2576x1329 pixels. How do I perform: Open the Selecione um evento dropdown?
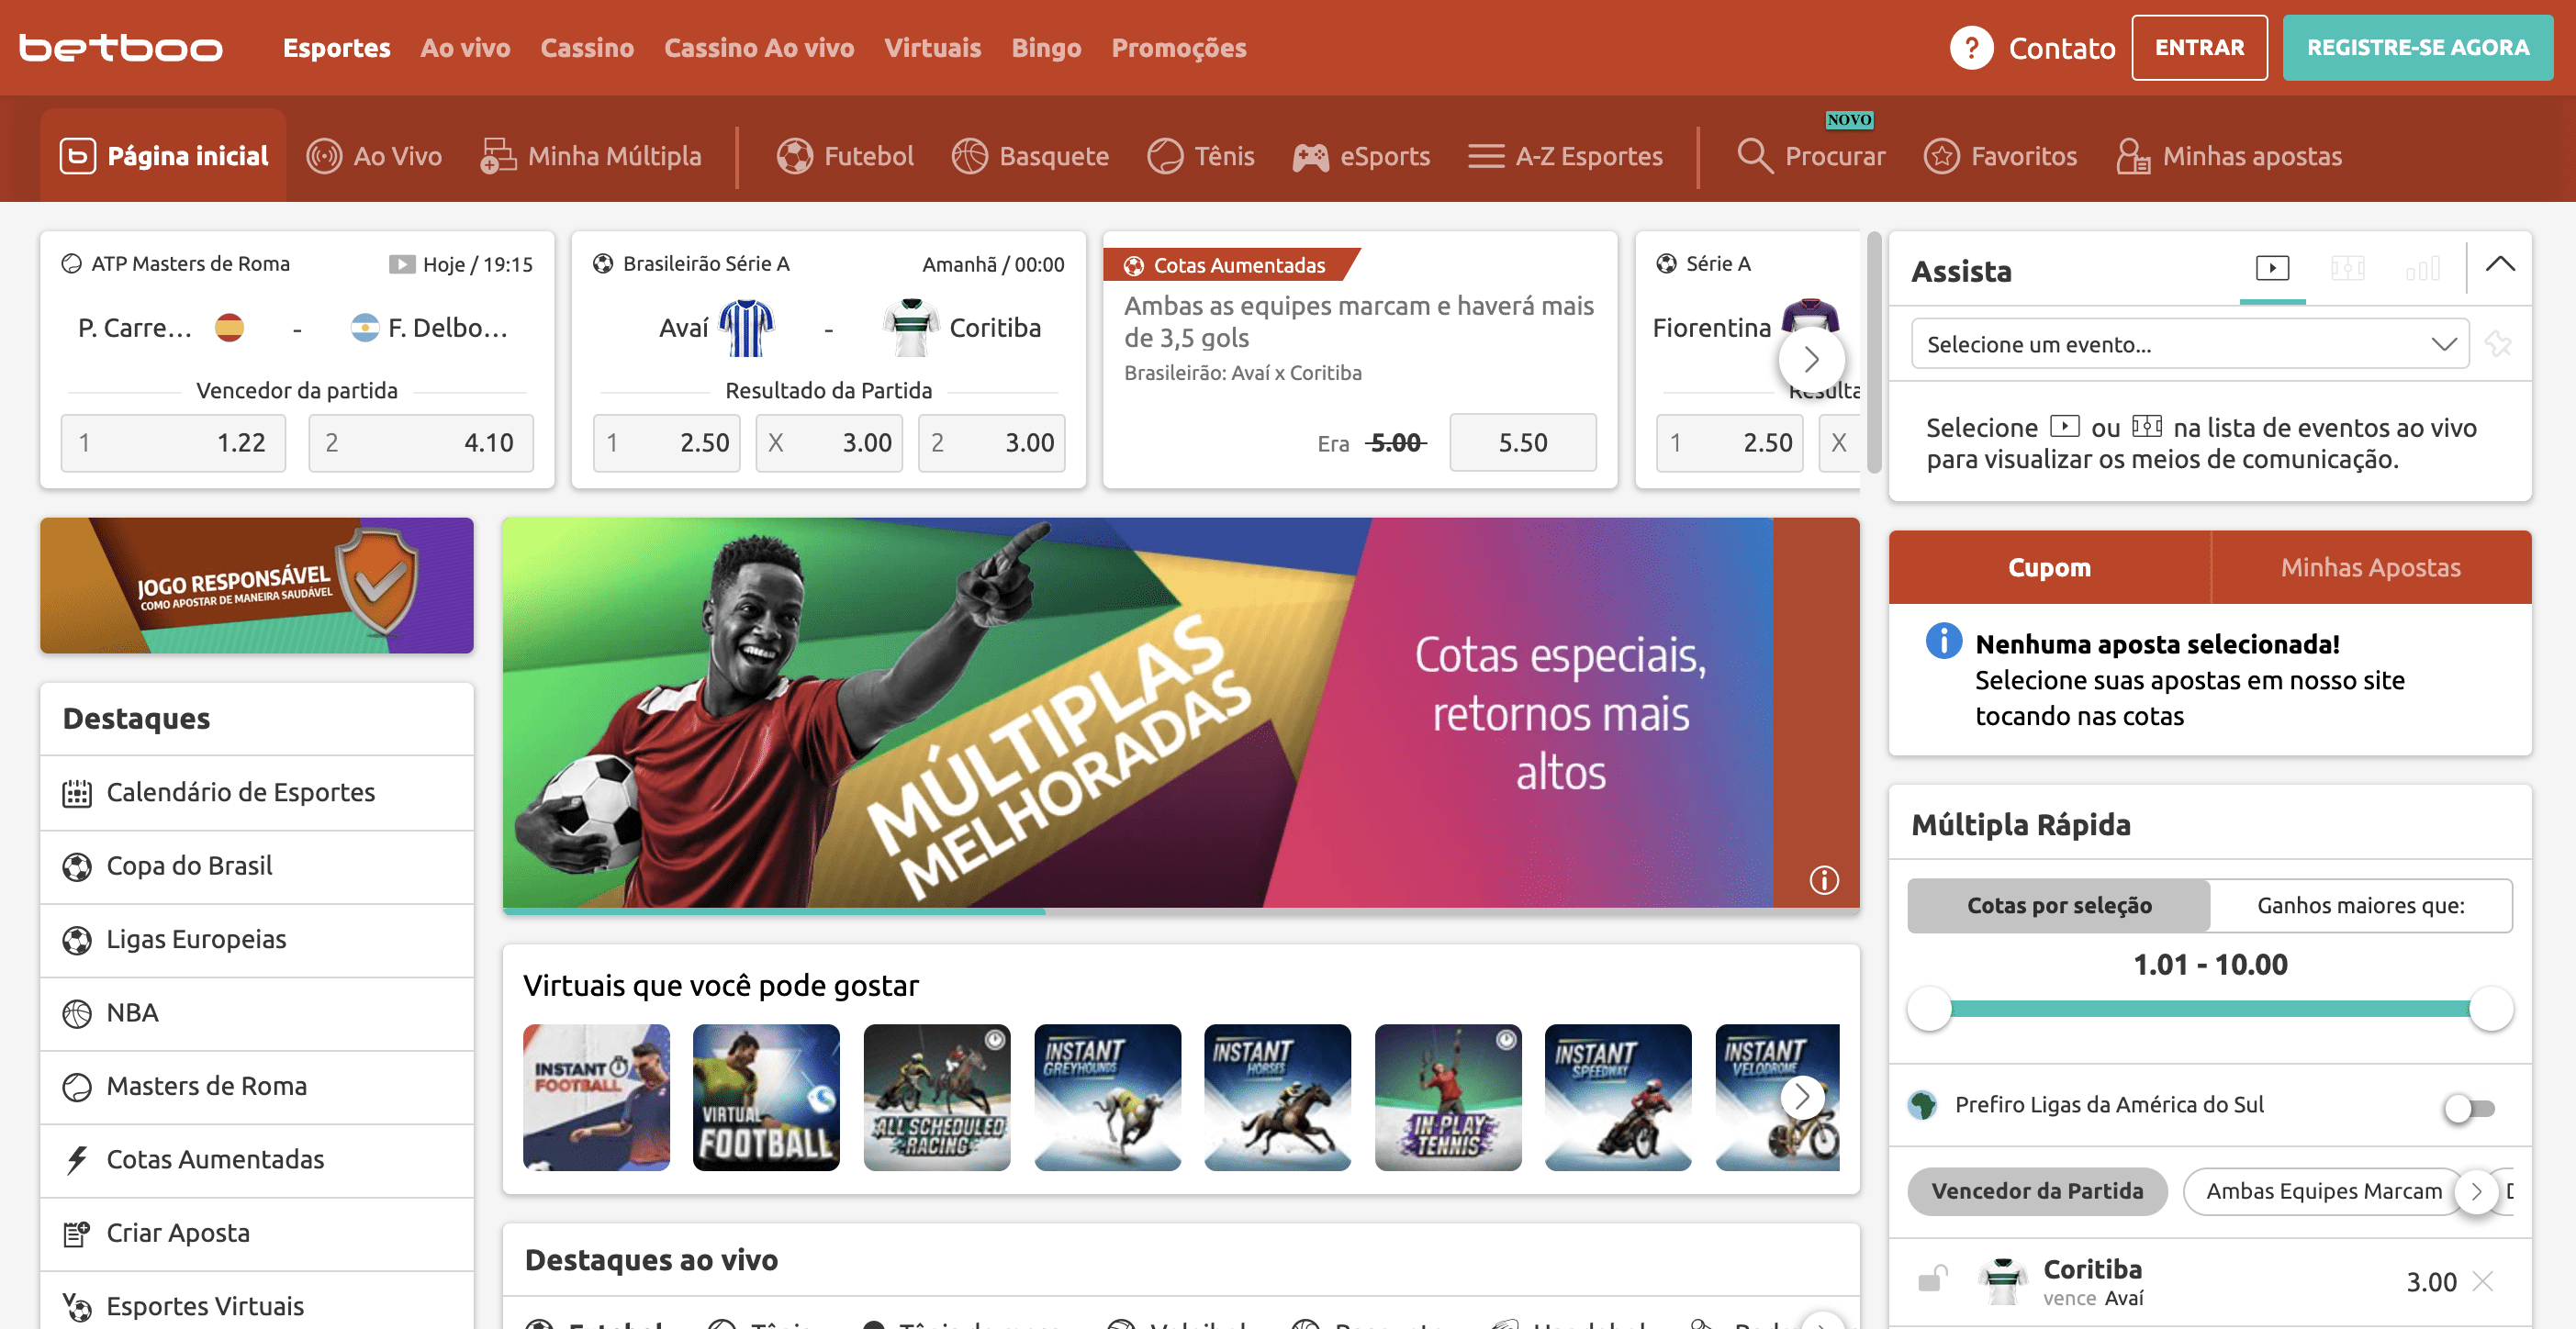[2189, 344]
